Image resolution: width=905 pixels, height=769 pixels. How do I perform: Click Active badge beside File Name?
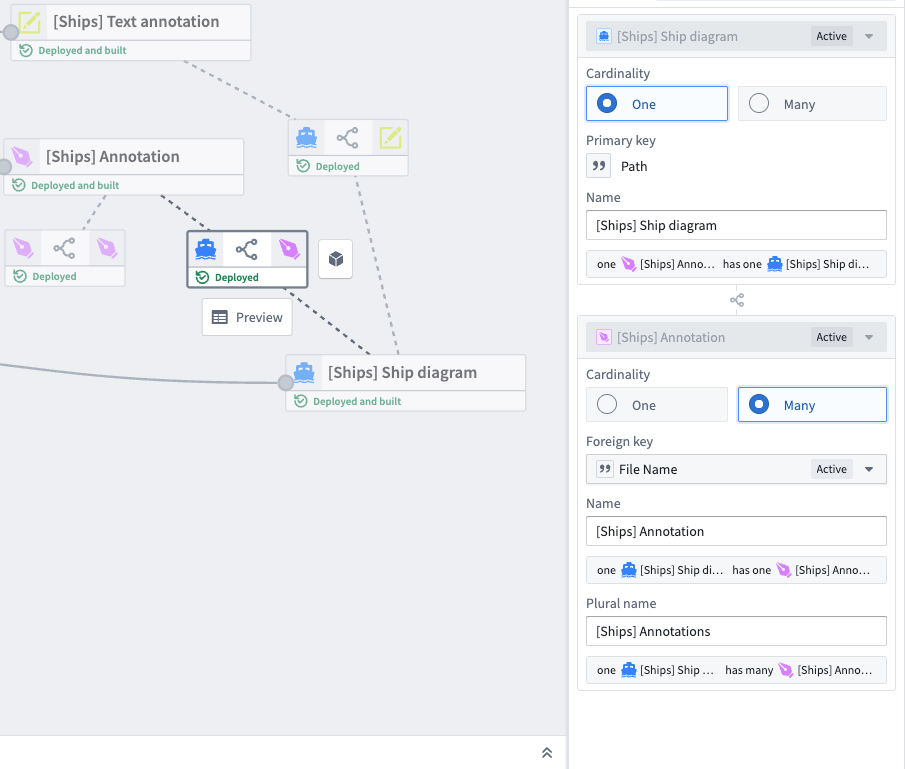[x=831, y=469]
